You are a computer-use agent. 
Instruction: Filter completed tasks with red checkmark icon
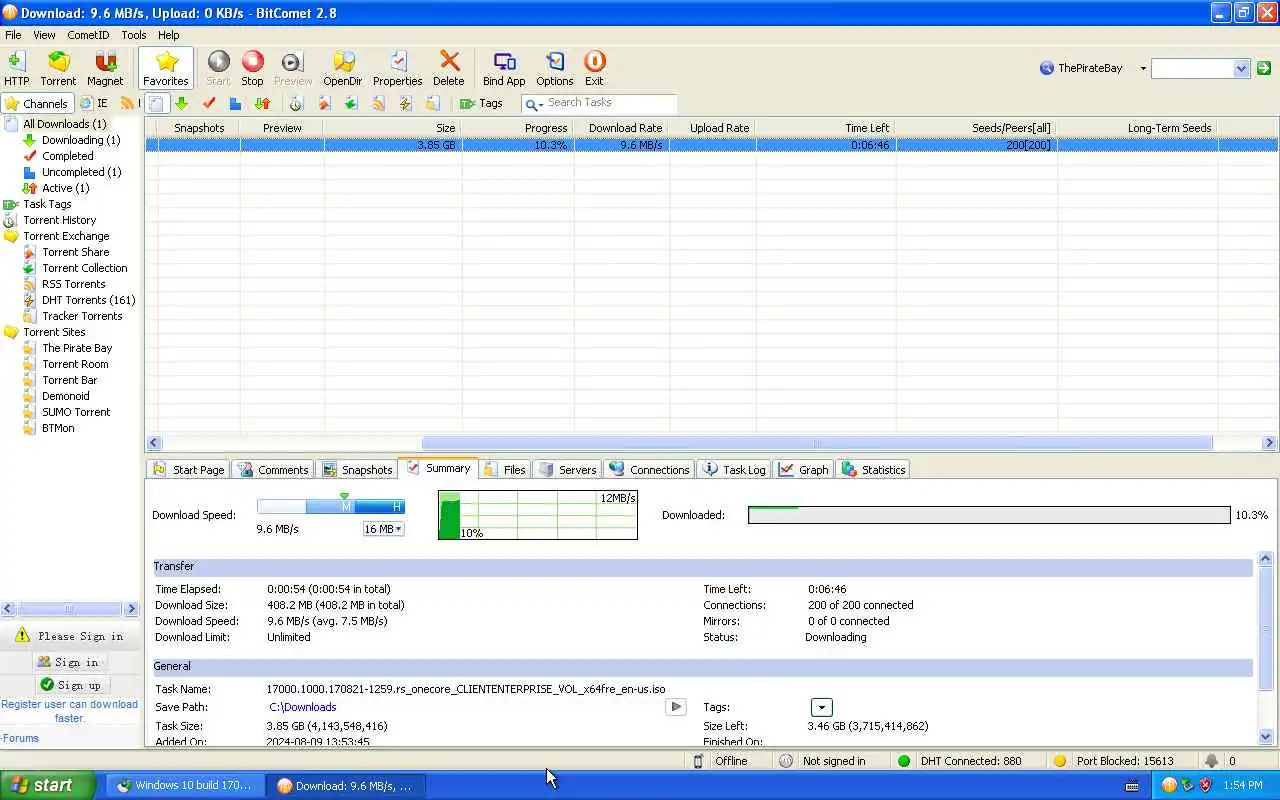[208, 103]
